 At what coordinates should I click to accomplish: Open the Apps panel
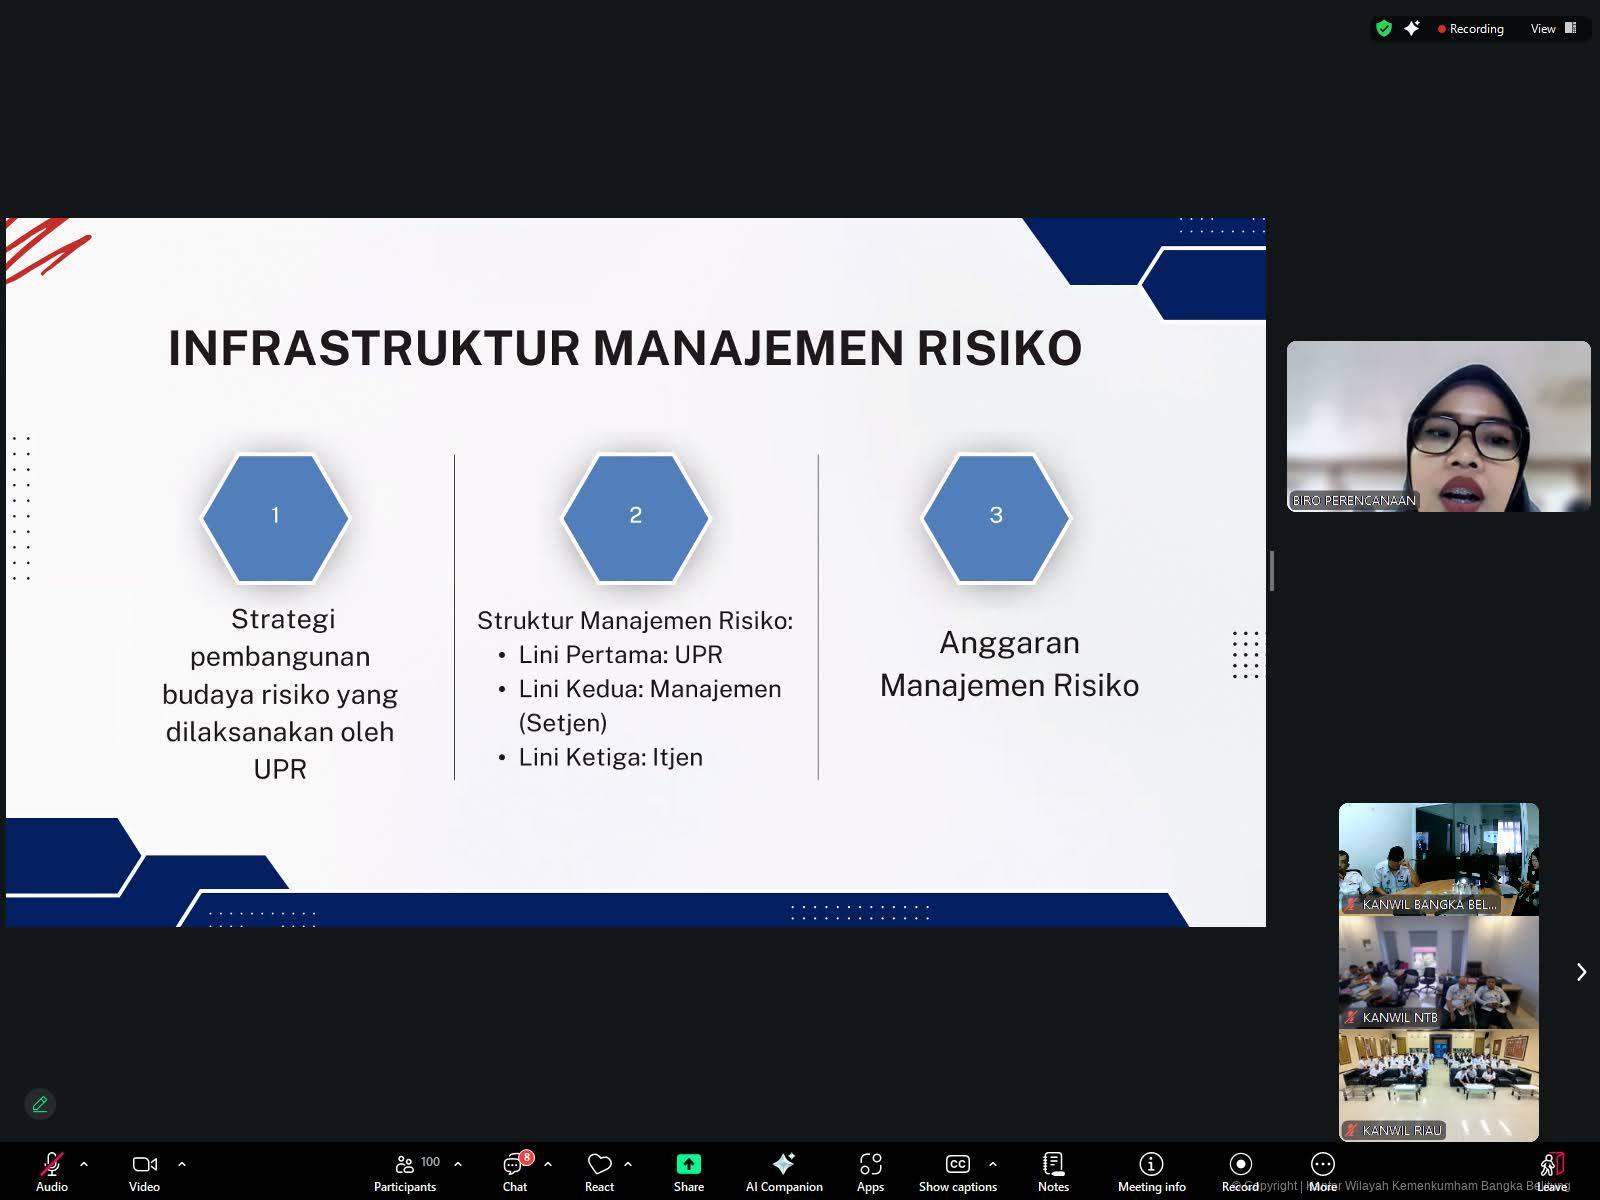(870, 1170)
